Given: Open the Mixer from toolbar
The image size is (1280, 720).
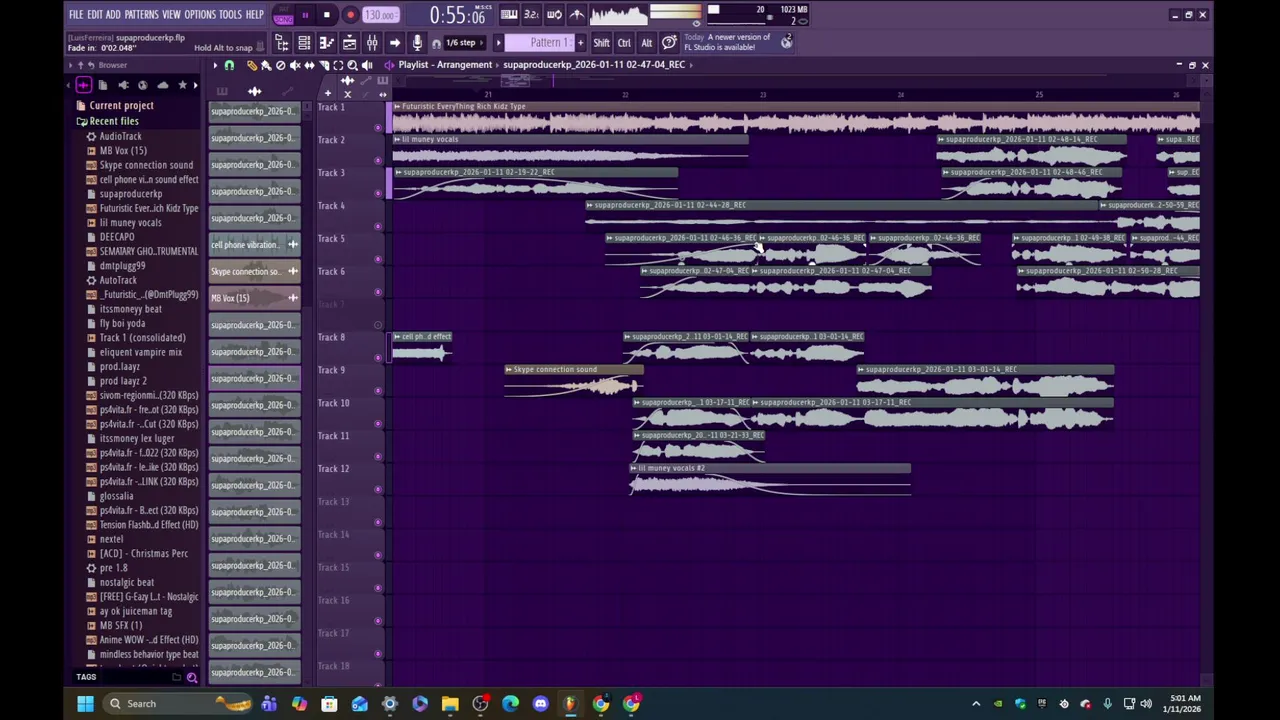Looking at the screenshot, I should (x=372, y=43).
